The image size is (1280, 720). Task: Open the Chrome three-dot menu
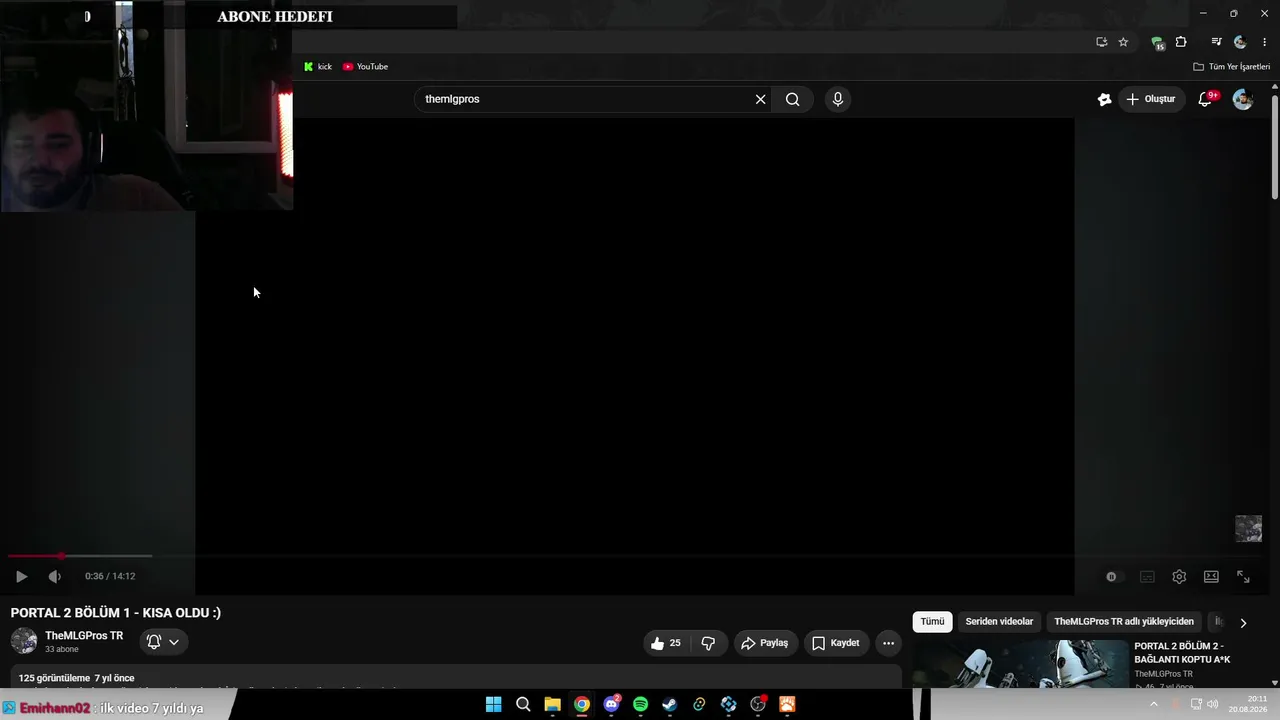[x=1265, y=42]
